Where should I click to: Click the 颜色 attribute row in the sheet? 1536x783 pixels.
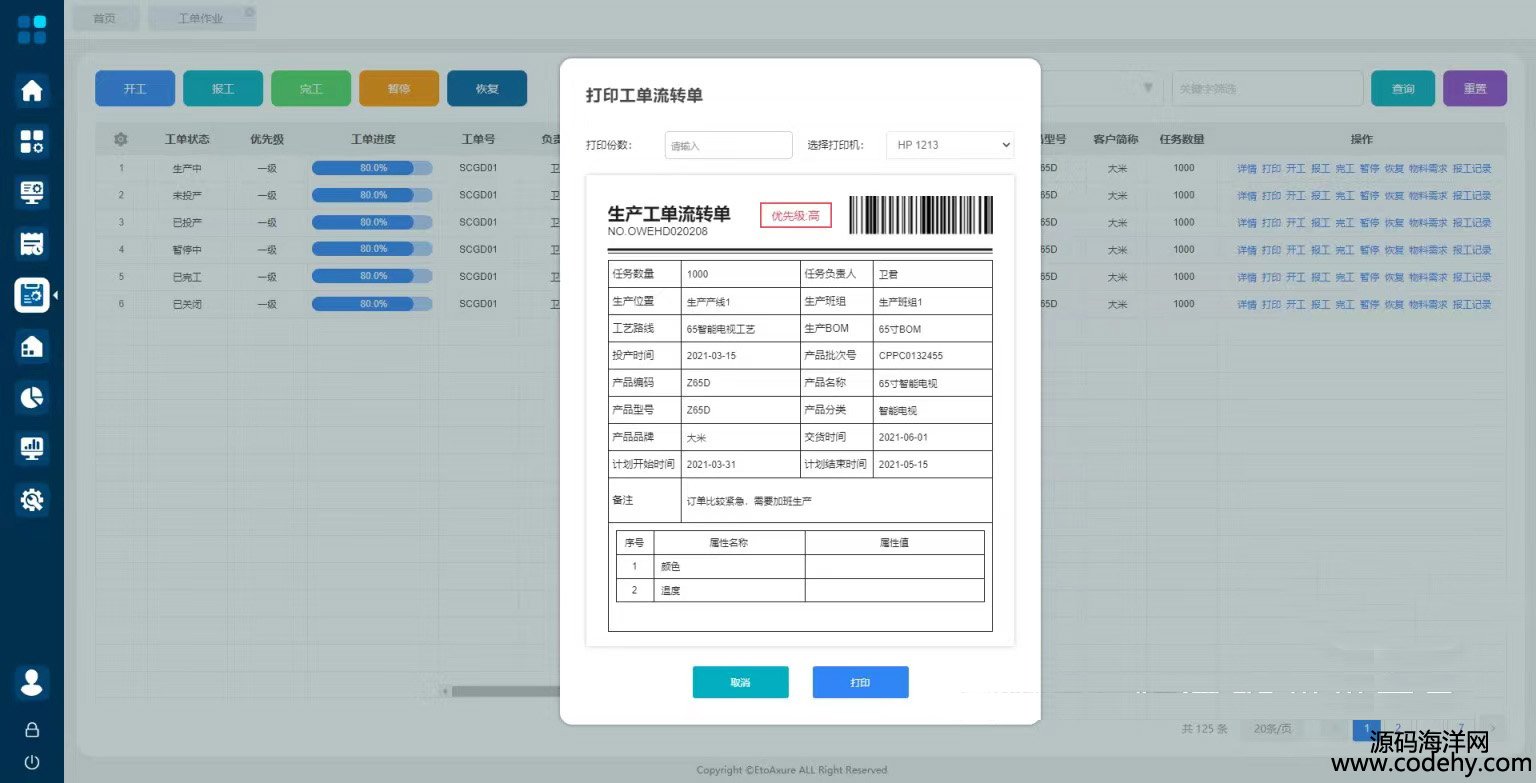(x=800, y=566)
